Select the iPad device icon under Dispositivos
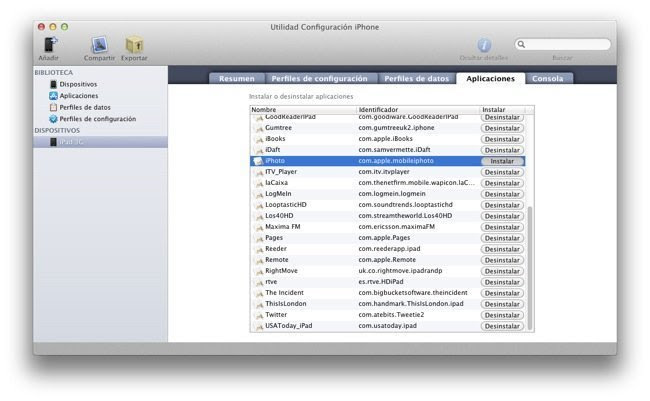 pyautogui.click(x=53, y=142)
